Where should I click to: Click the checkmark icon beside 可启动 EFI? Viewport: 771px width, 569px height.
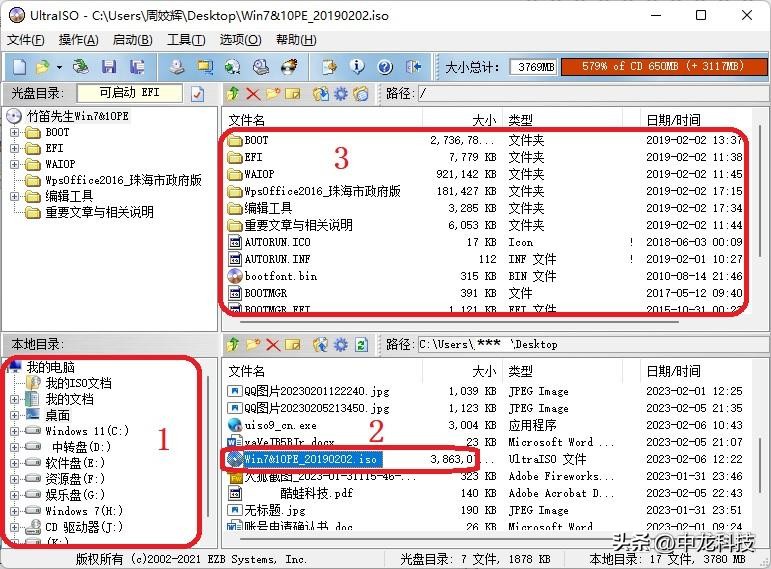pyautogui.click(x=198, y=93)
